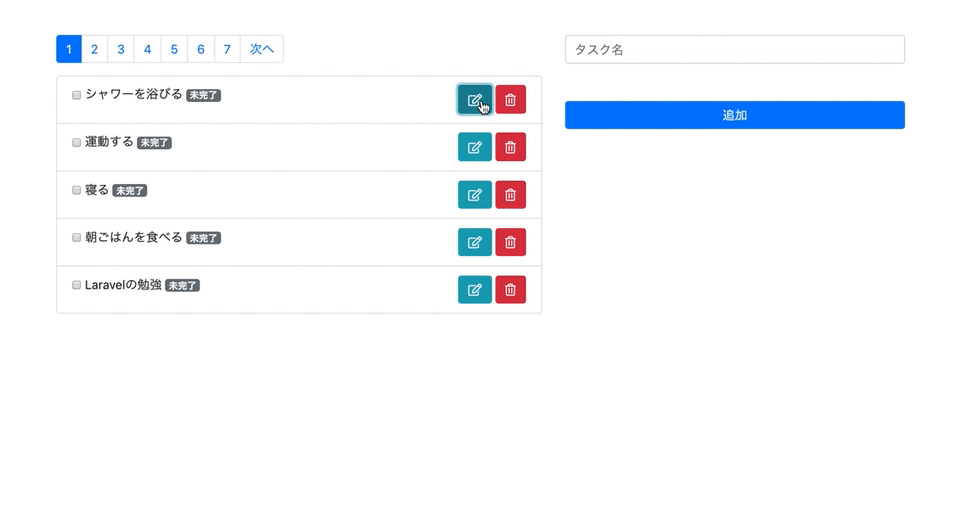The image size is (960, 516).
Task: Check the Laravelの勉強 checkbox
Action: 77,285
